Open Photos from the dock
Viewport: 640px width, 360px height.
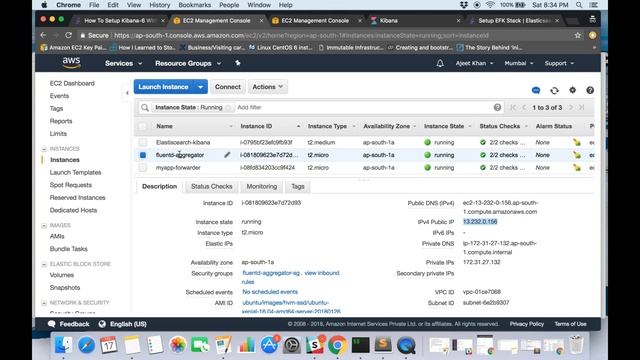tap(178, 345)
